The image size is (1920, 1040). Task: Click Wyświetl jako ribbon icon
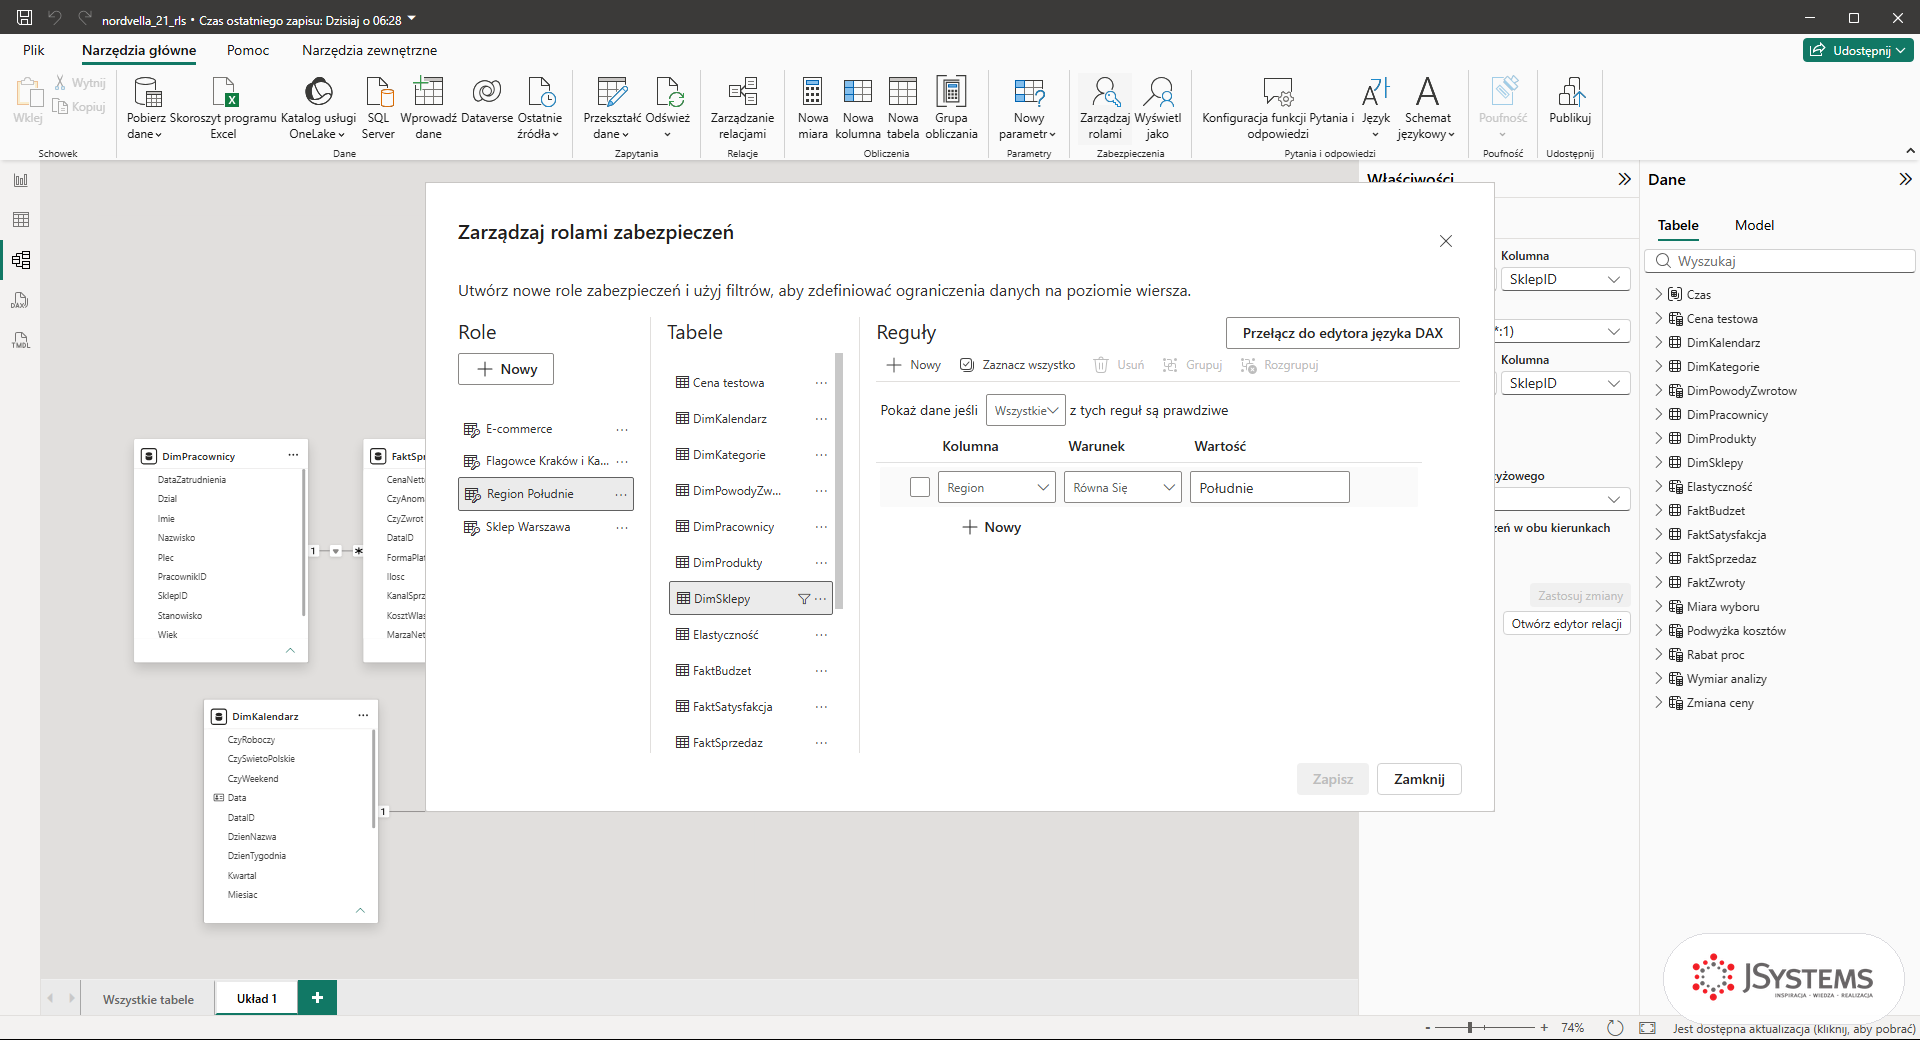click(x=1158, y=108)
